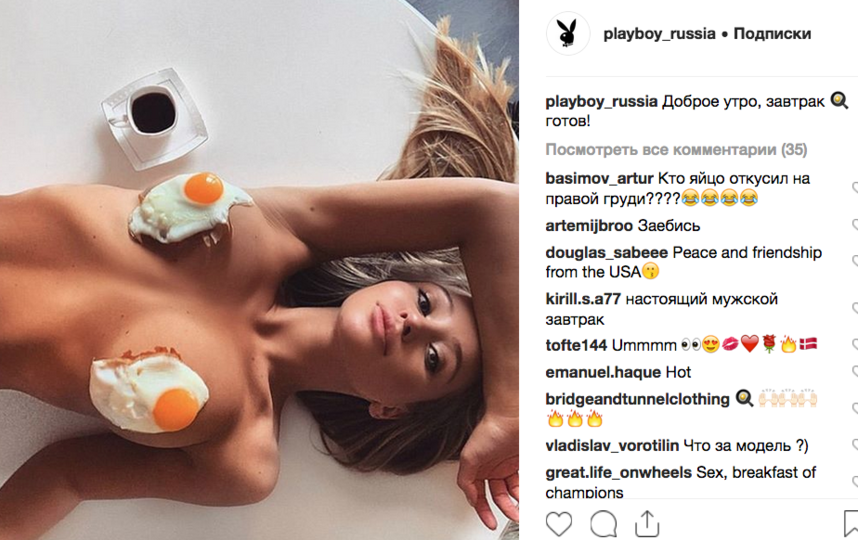
Task: Click the post photo on the left
Action: click(x=259, y=270)
